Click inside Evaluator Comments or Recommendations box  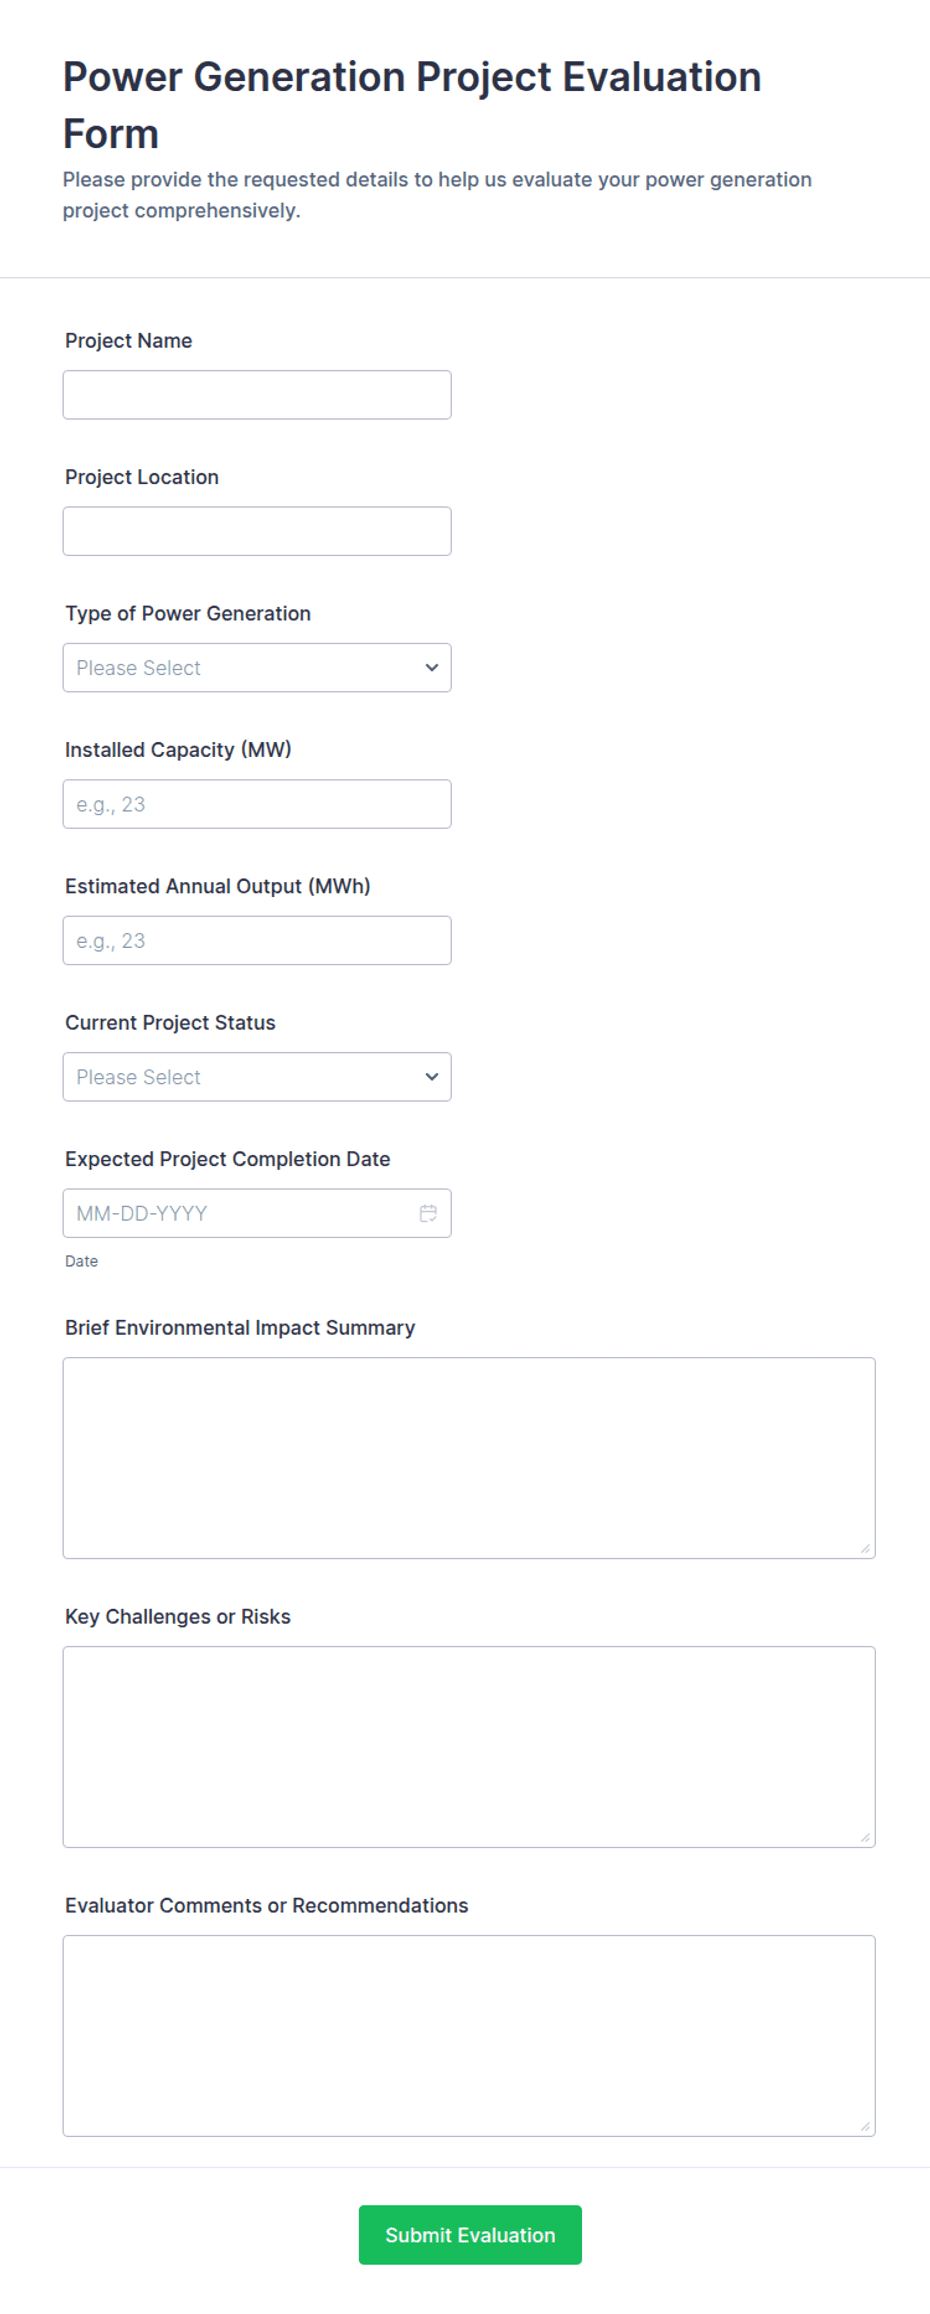(x=469, y=2036)
